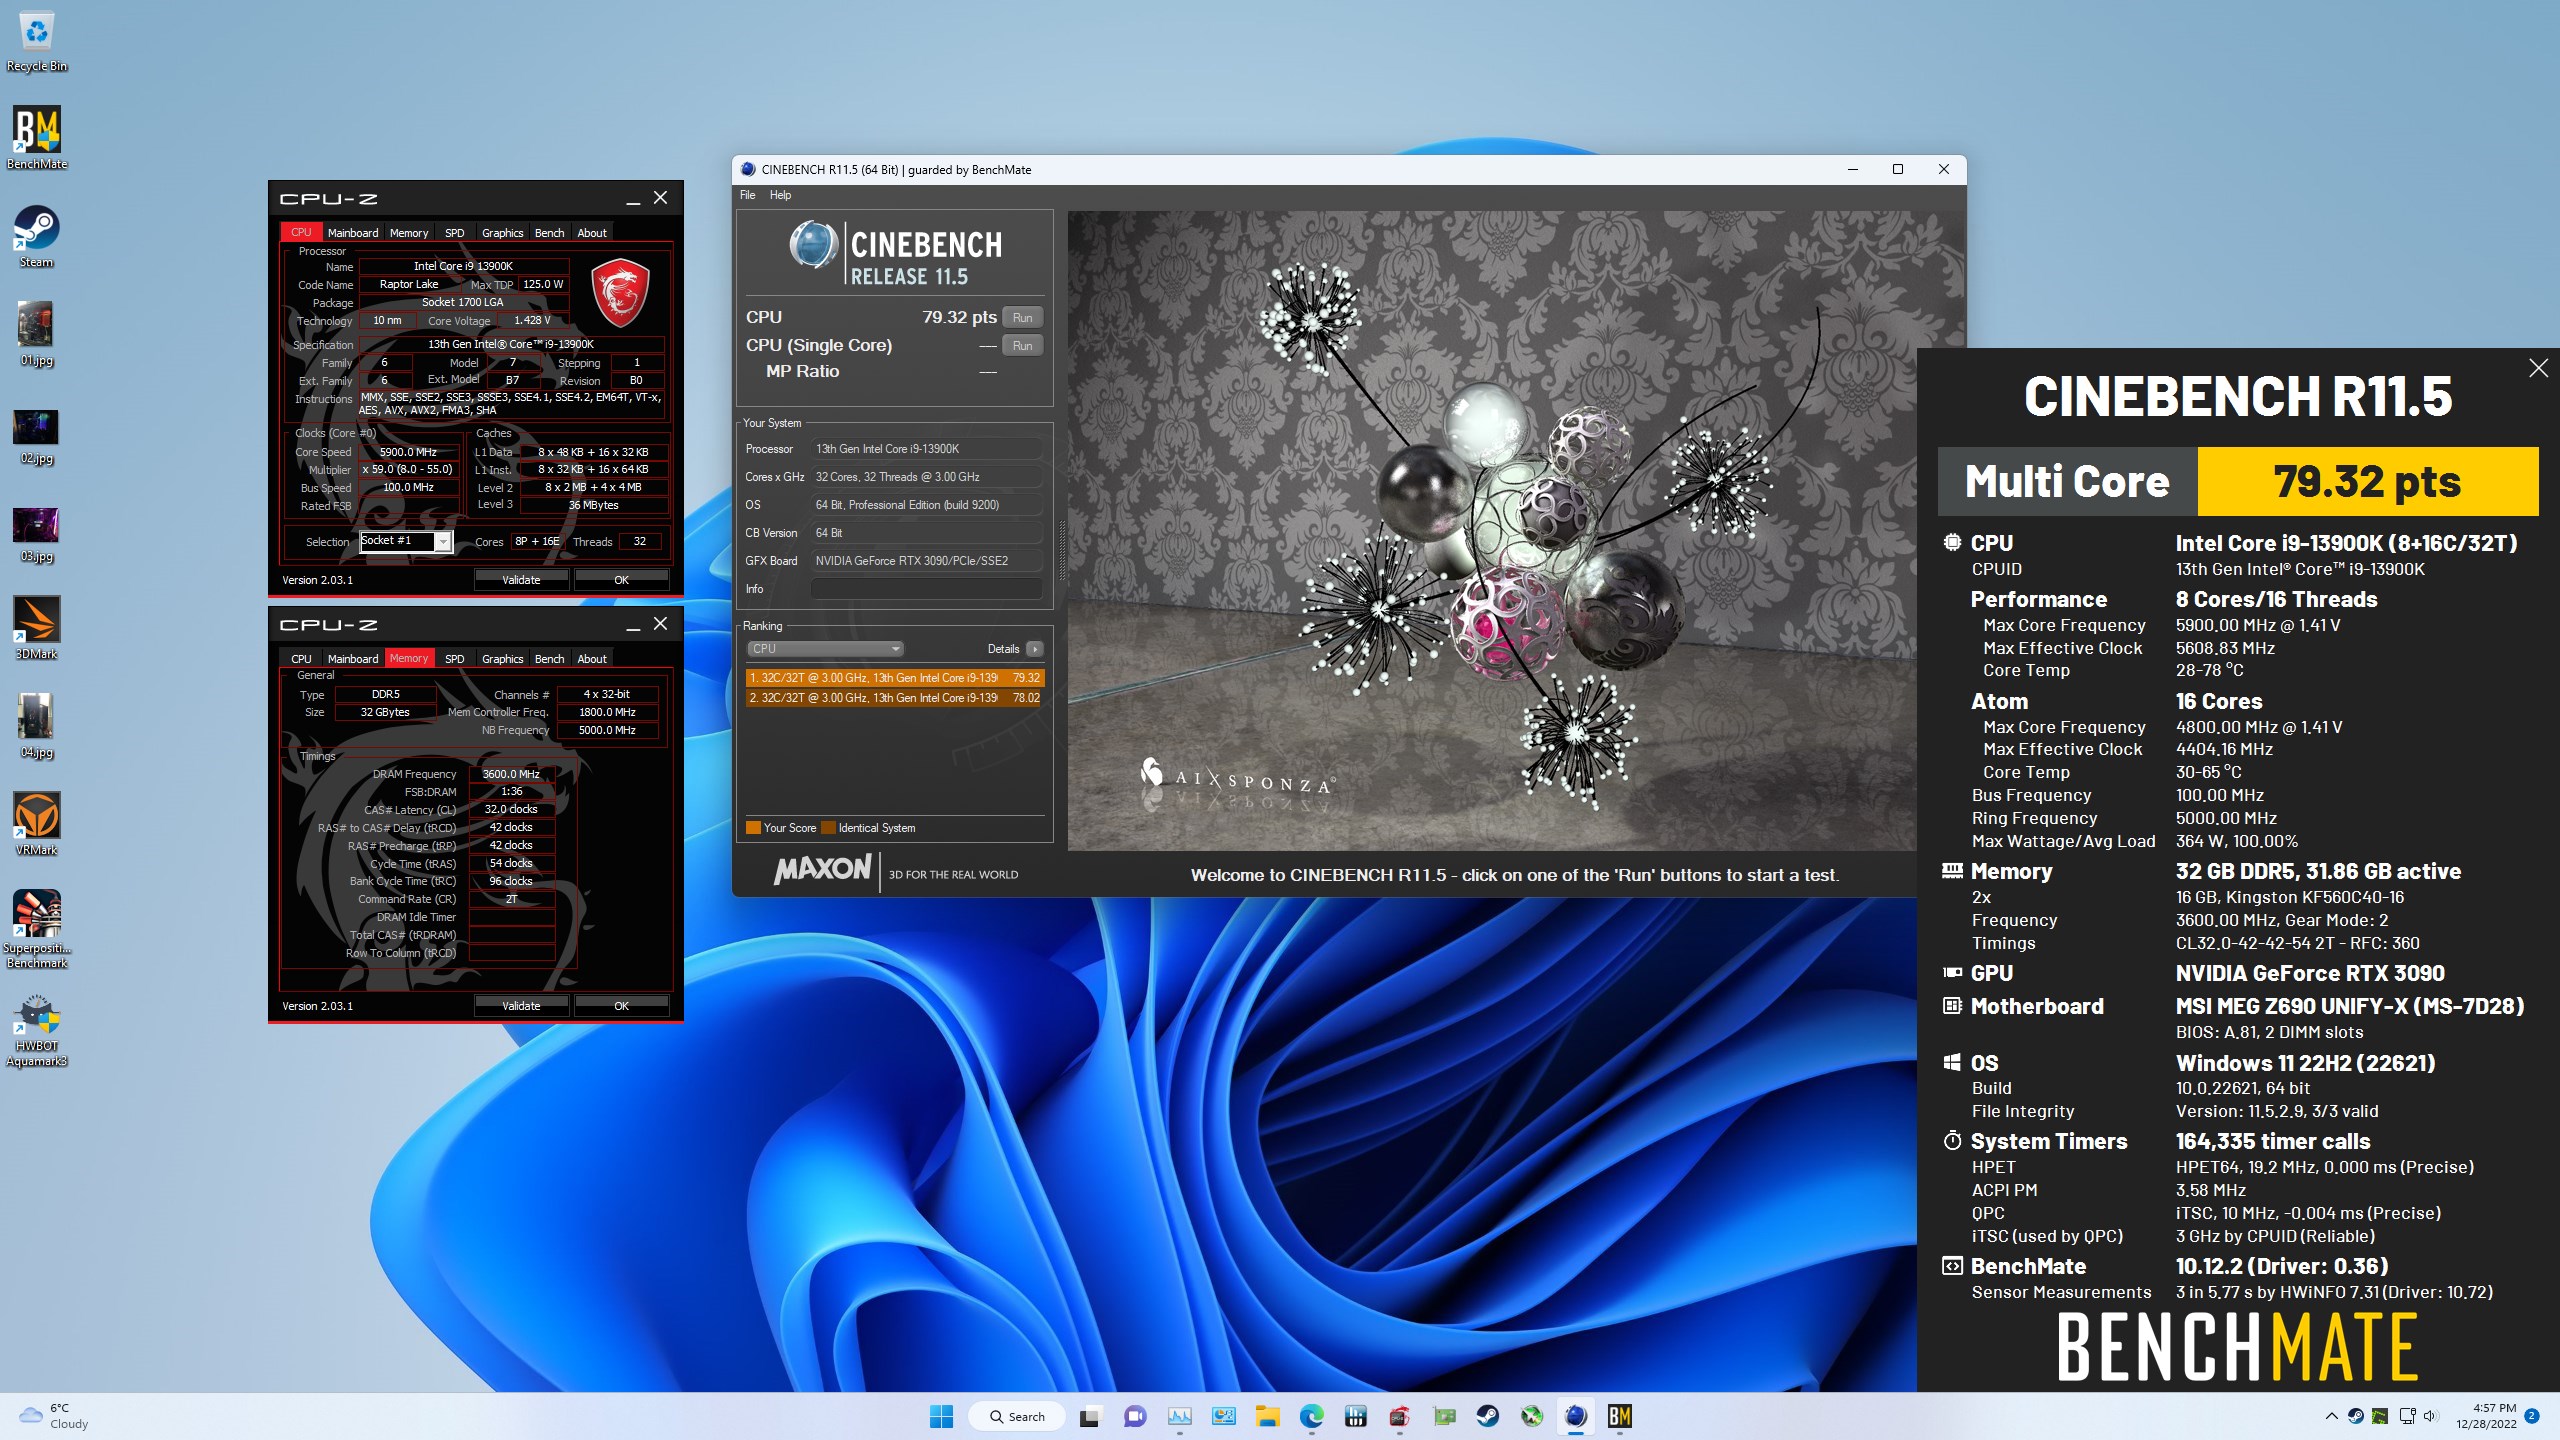Image resolution: width=2560 pixels, height=1440 pixels.
Task: Run the CPU multi-core test in Cinebench
Action: click(1022, 318)
